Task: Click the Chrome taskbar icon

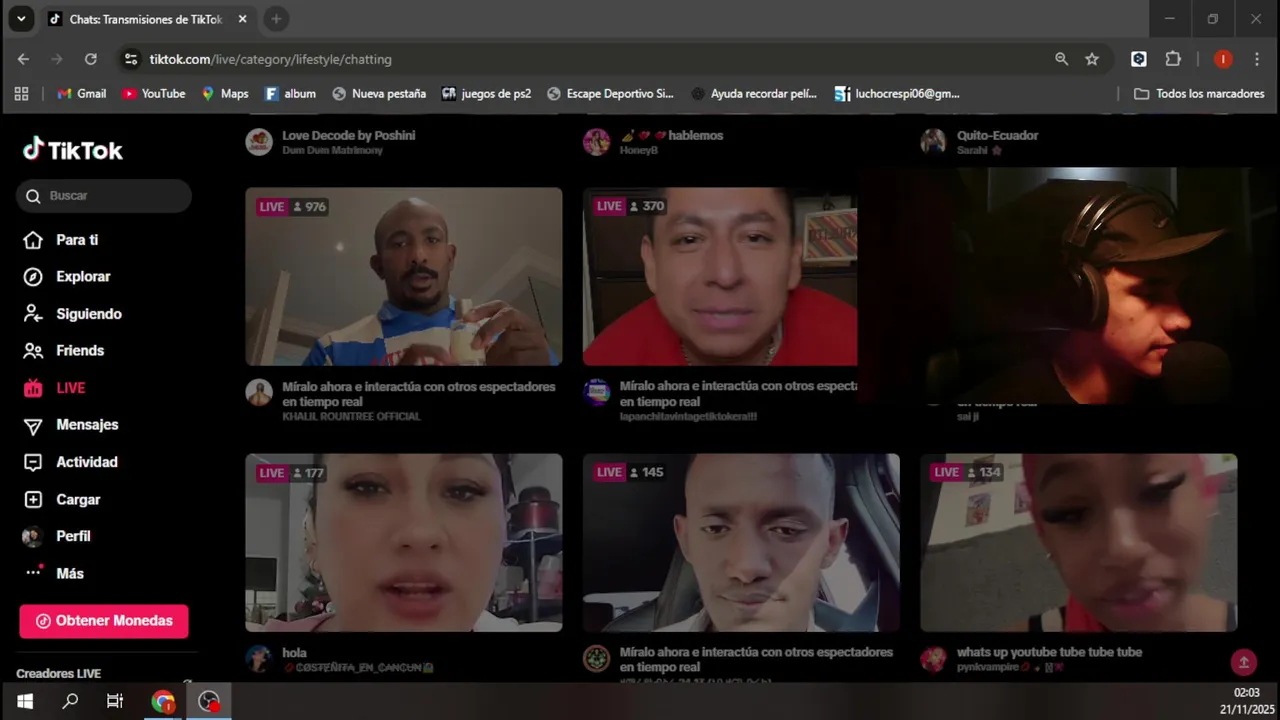Action: (163, 701)
